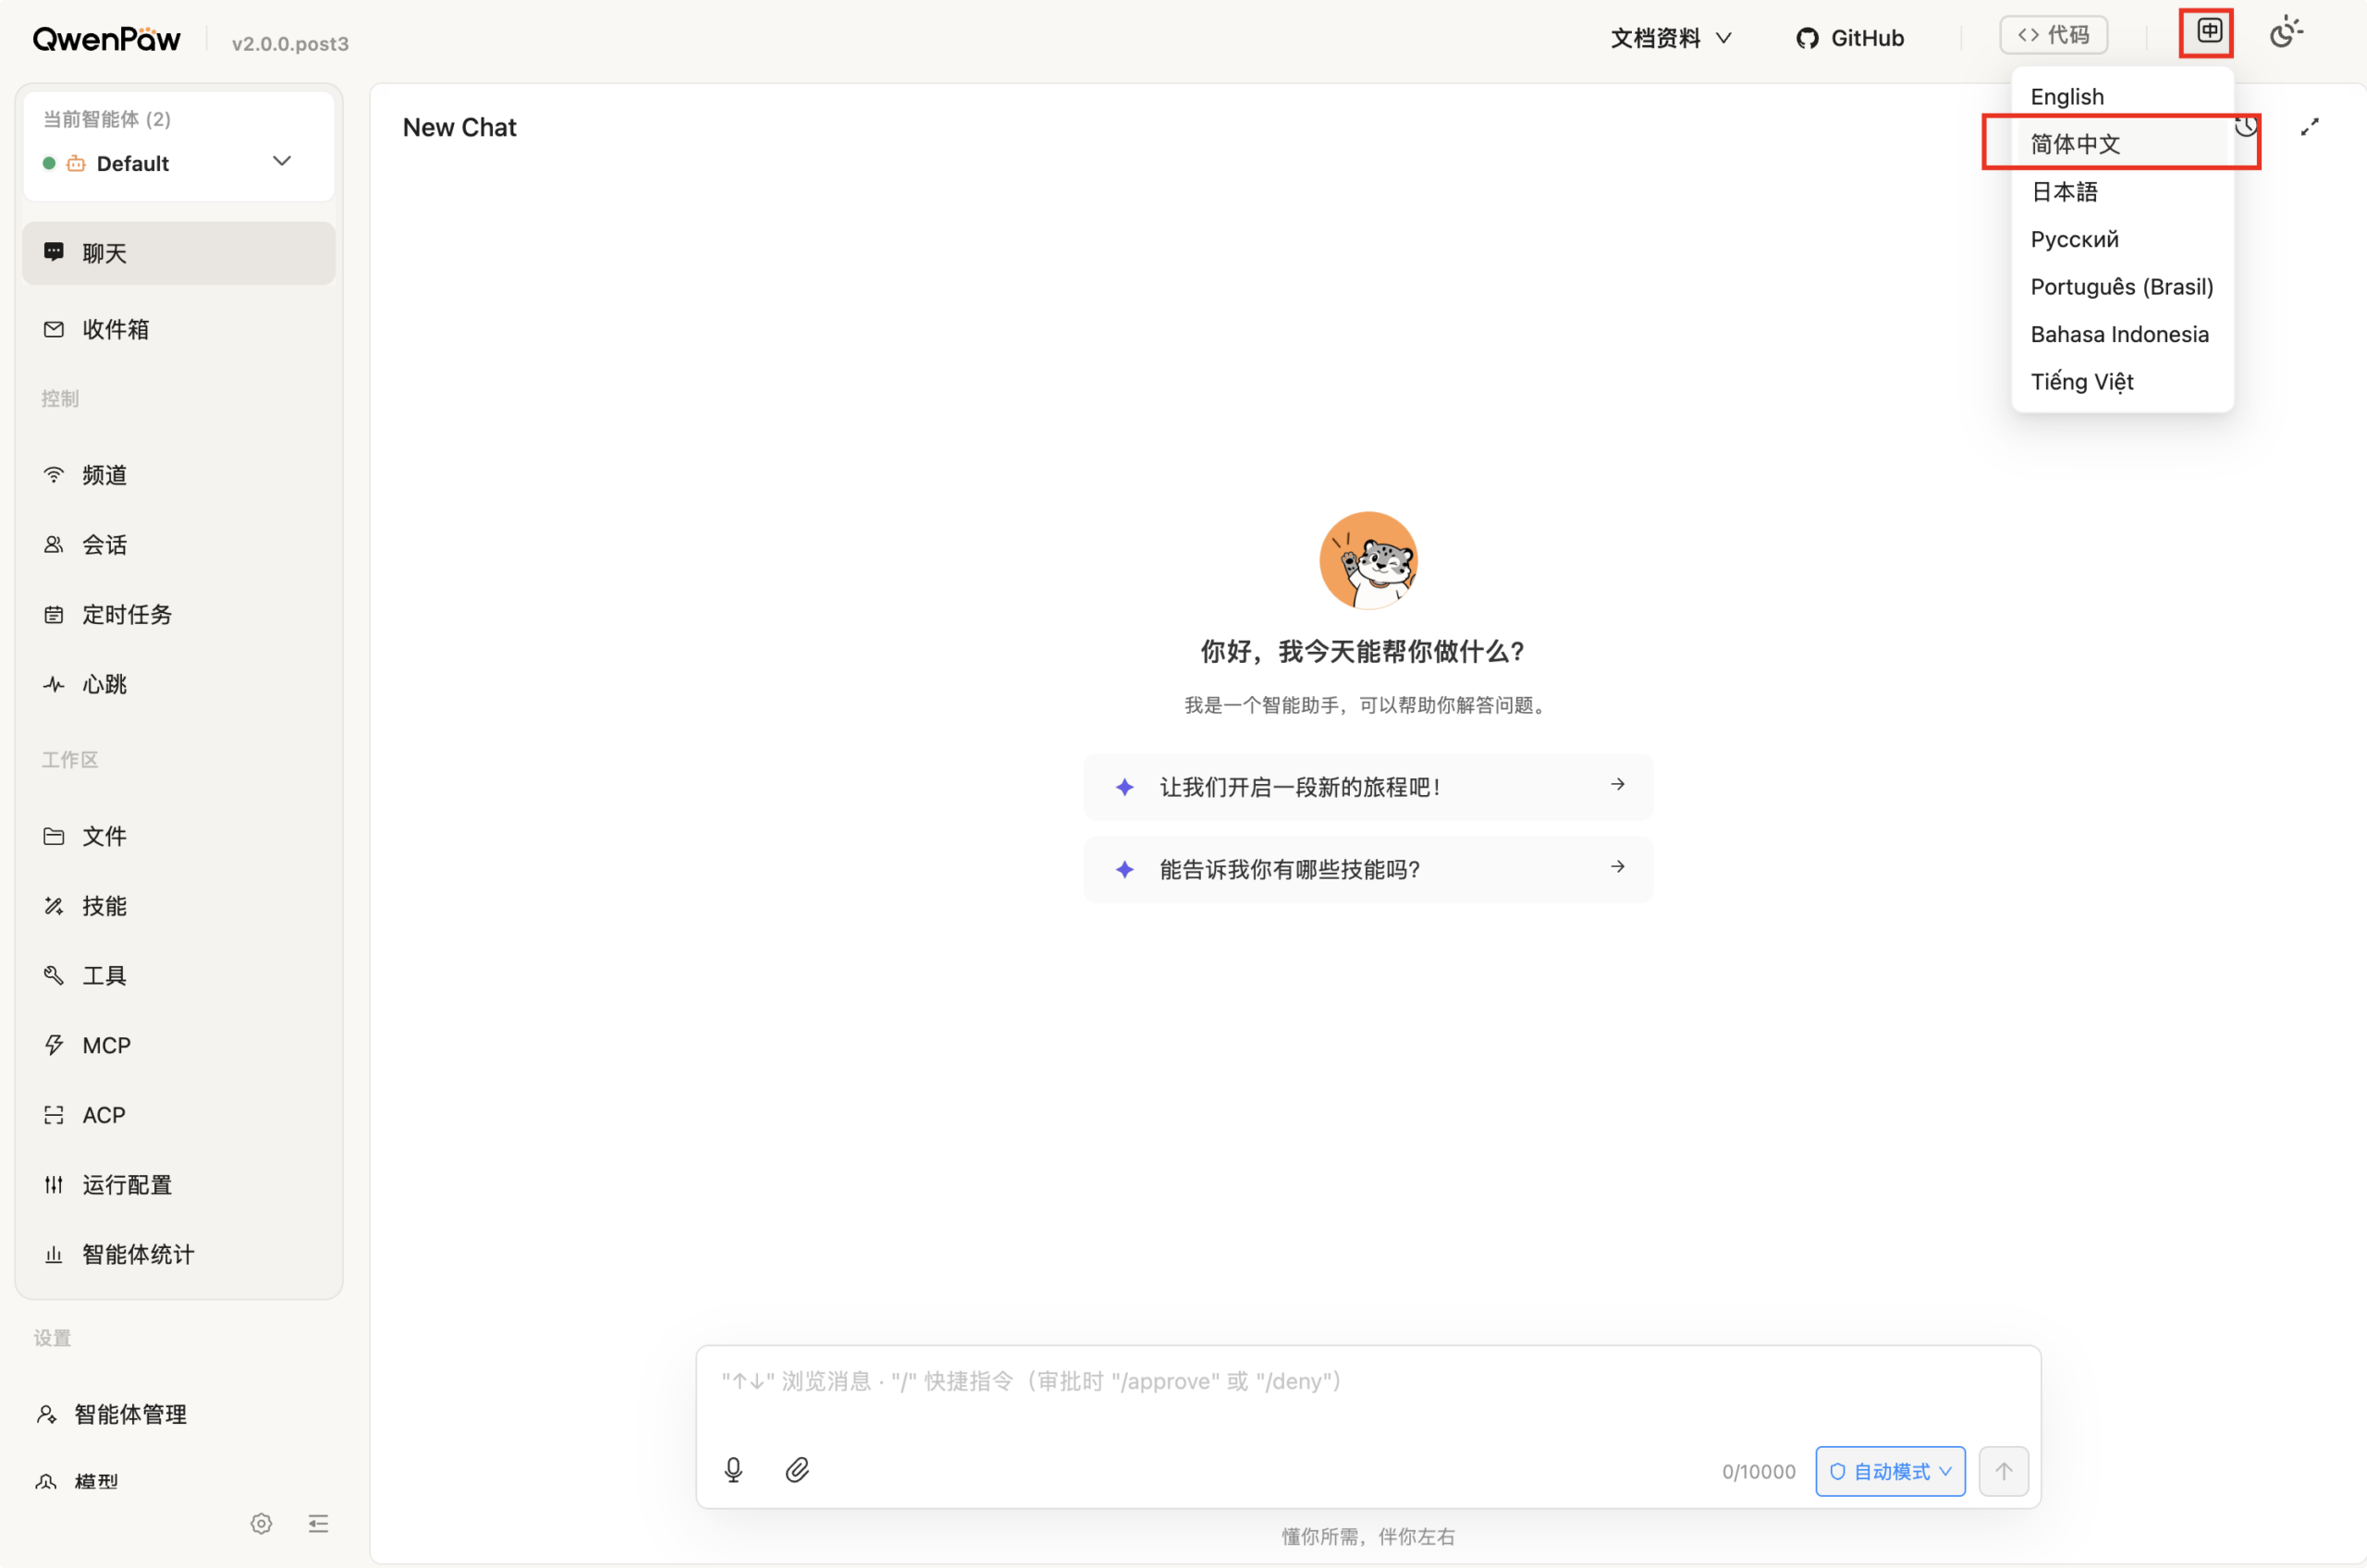The width and height of the screenshot is (2367, 1568).
Task: Click the MCP lightning icon
Action: coord(54,1046)
